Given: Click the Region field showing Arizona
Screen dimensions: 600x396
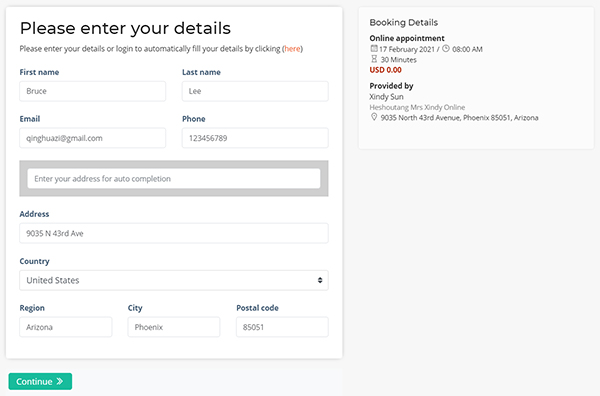Looking at the screenshot, I should (66, 327).
